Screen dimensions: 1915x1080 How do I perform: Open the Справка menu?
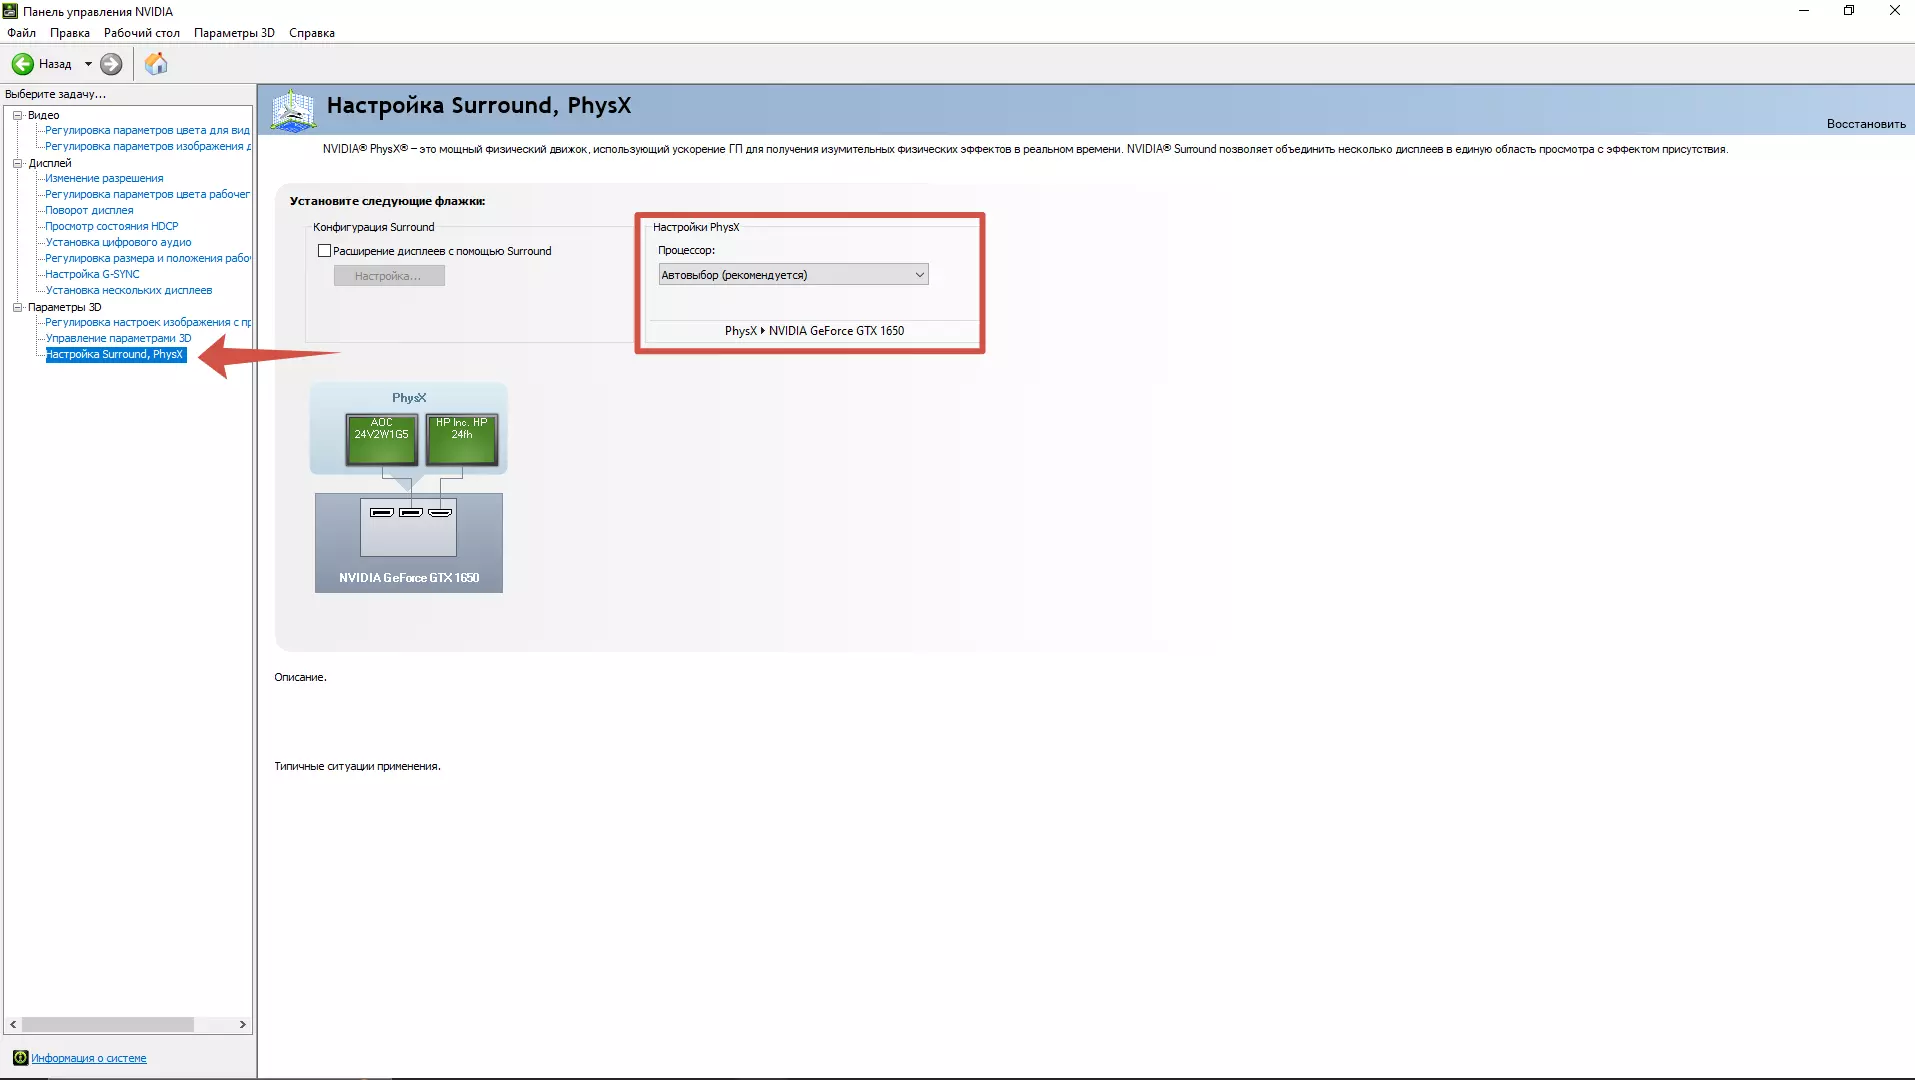click(312, 33)
